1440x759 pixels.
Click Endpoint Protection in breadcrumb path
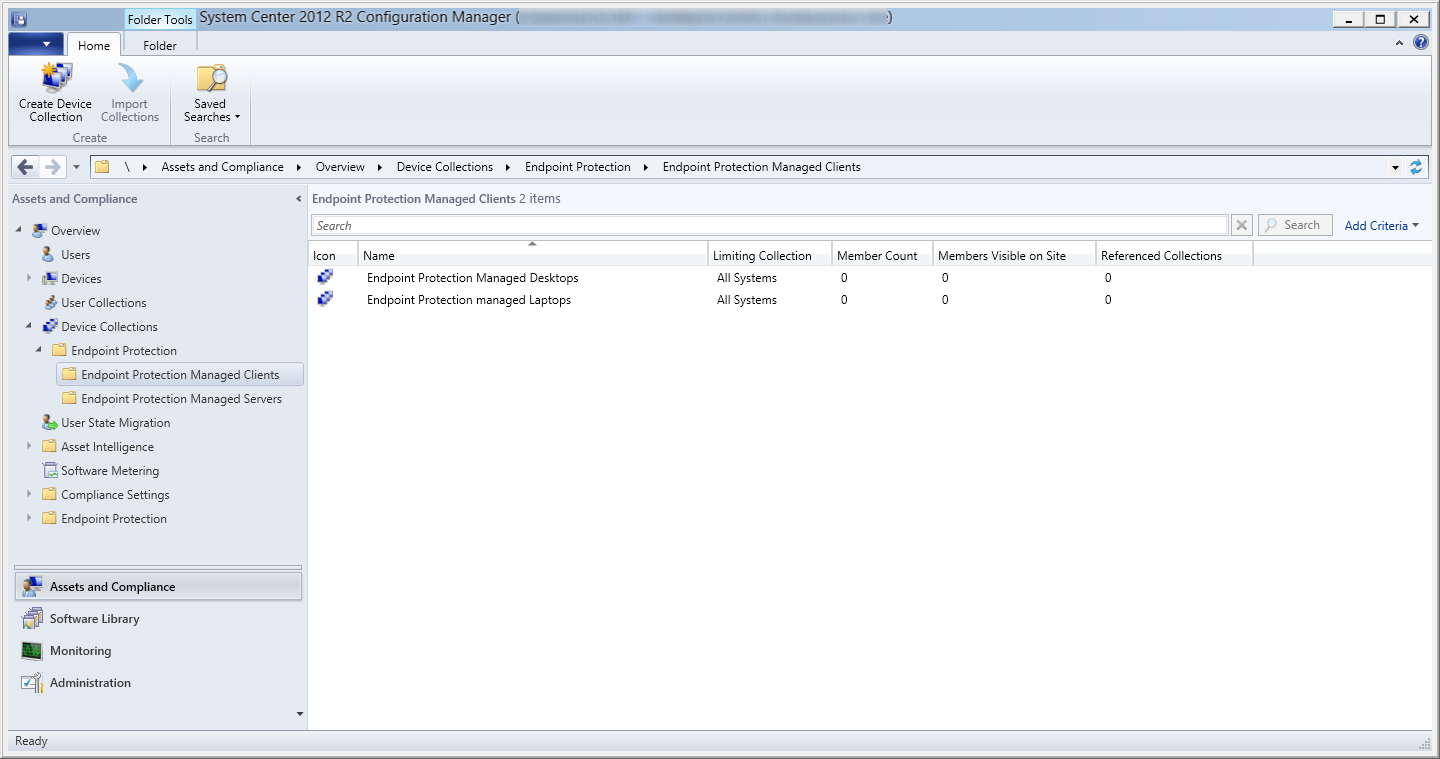[578, 167]
